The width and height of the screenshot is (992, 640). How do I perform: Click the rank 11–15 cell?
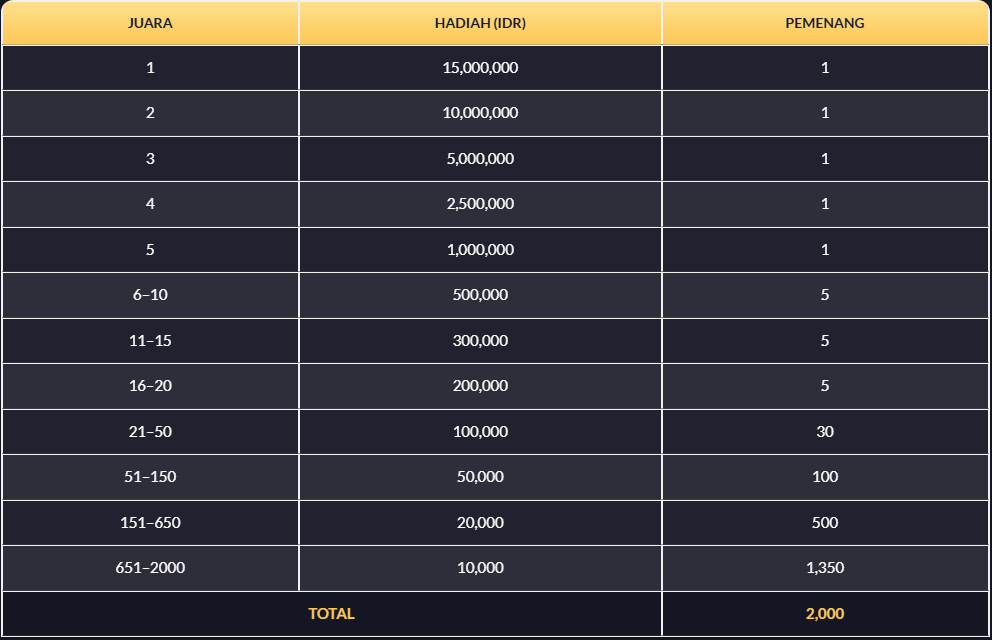coord(150,341)
